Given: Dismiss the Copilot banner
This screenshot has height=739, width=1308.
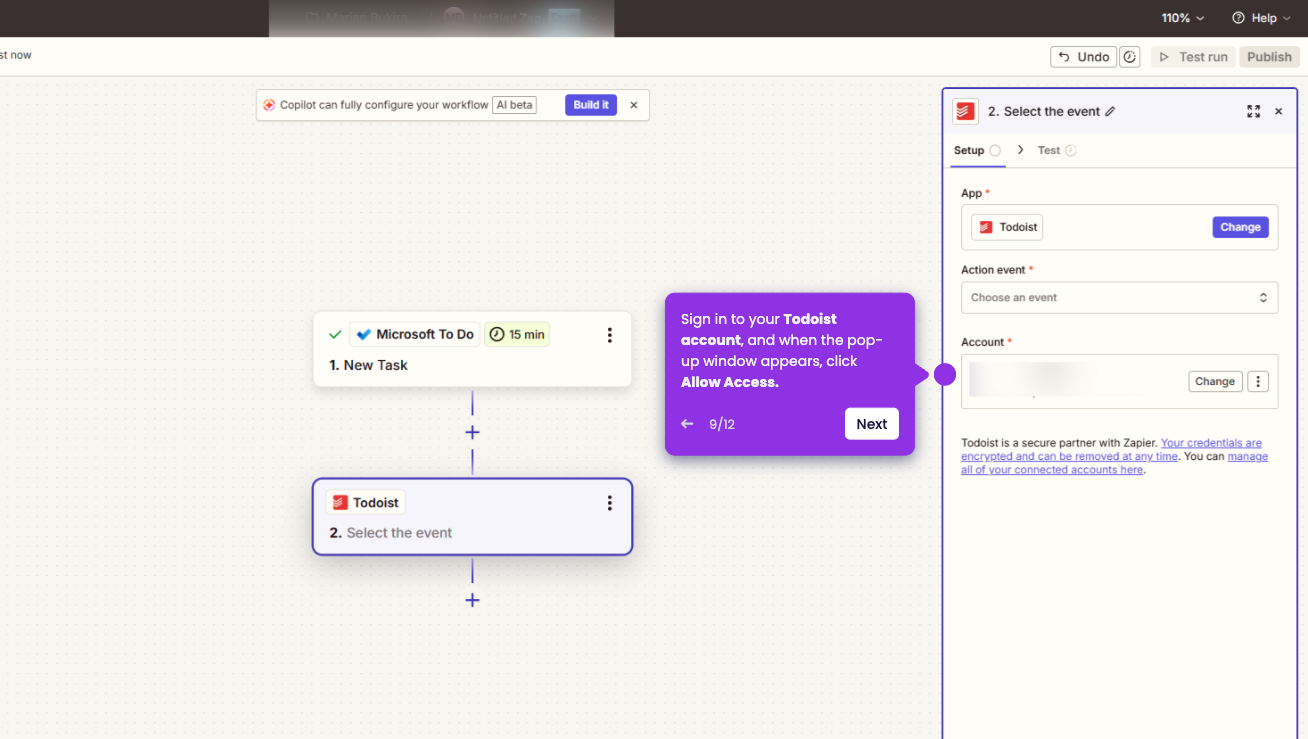Looking at the screenshot, I should [x=633, y=105].
